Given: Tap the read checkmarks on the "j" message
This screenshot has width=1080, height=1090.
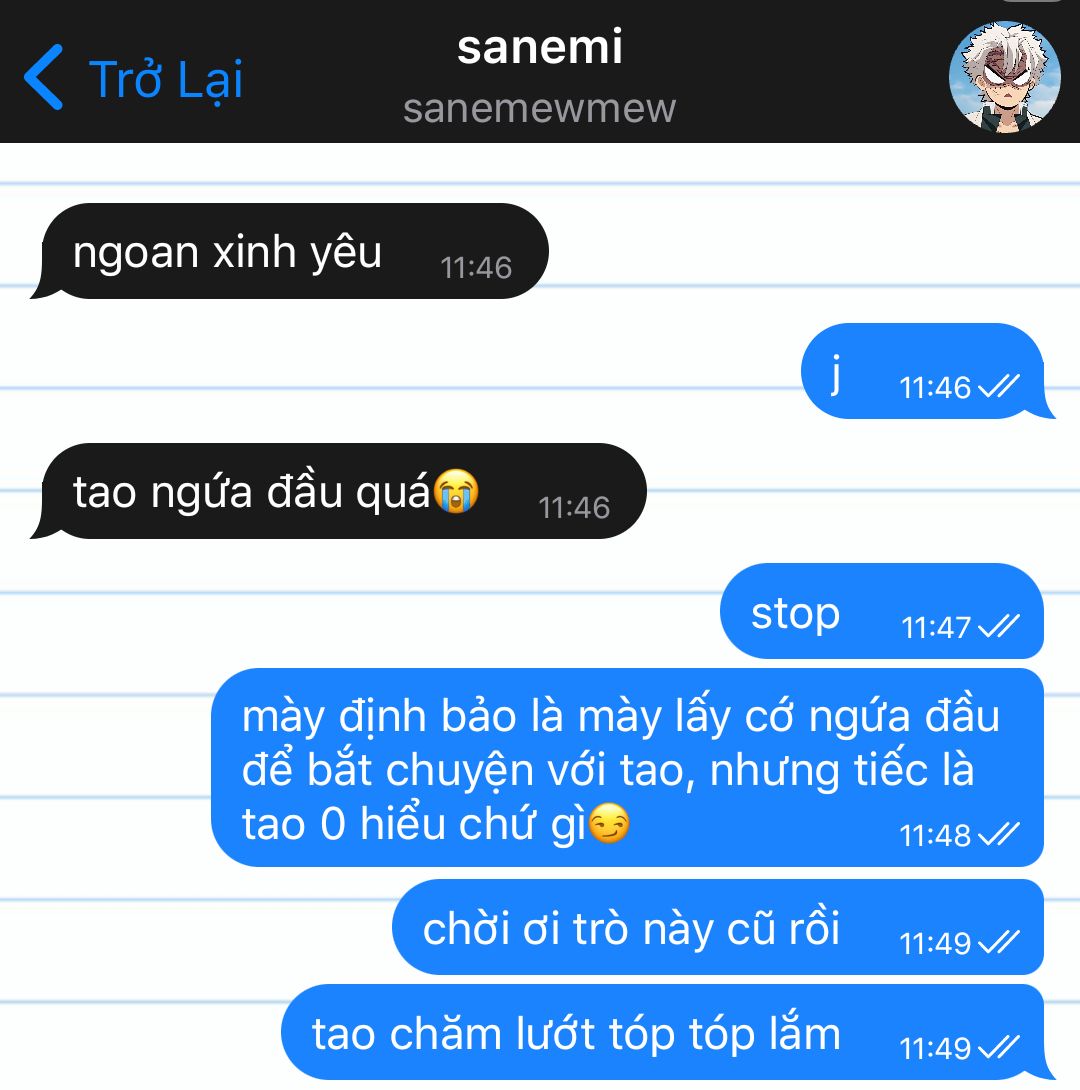Looking at the screenshot, I should click(x=999, y=386).
